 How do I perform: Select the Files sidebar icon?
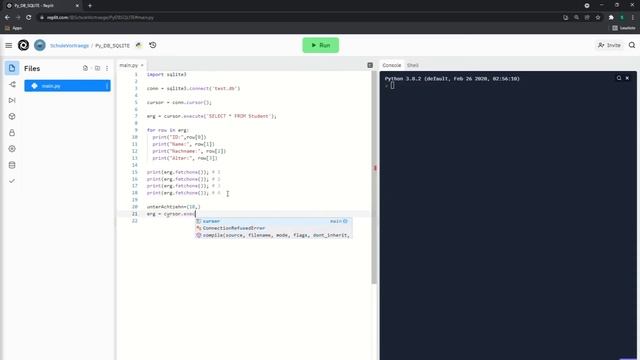12,68
